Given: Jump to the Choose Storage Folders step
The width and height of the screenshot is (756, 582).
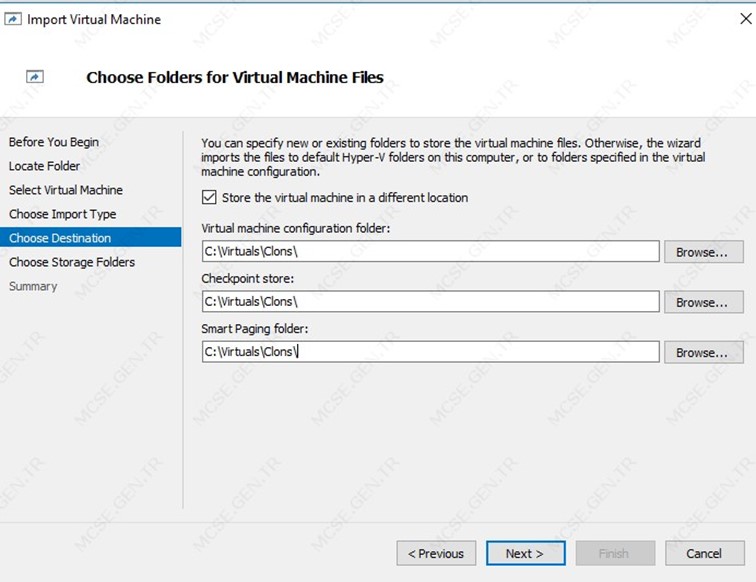Looking at the screenshot, I should point(72,262).
